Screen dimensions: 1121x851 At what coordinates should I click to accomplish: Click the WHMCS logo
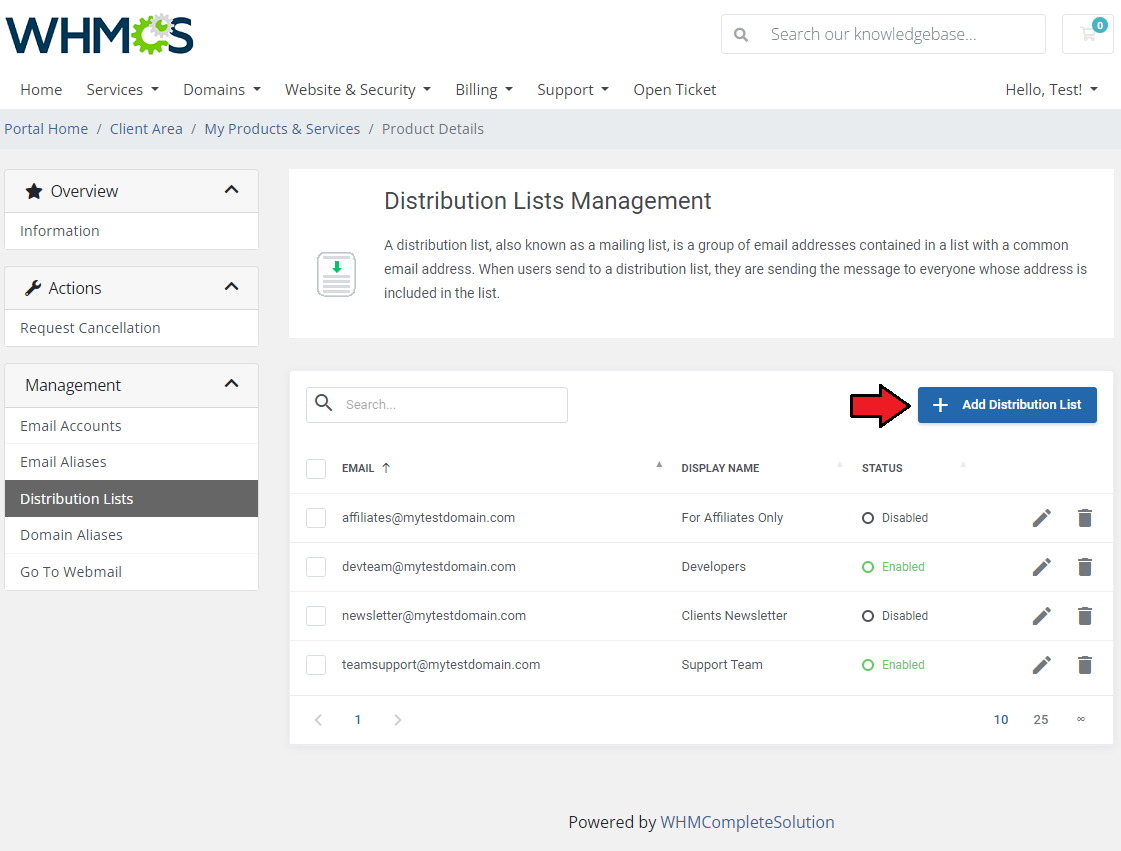pos(99,34)
